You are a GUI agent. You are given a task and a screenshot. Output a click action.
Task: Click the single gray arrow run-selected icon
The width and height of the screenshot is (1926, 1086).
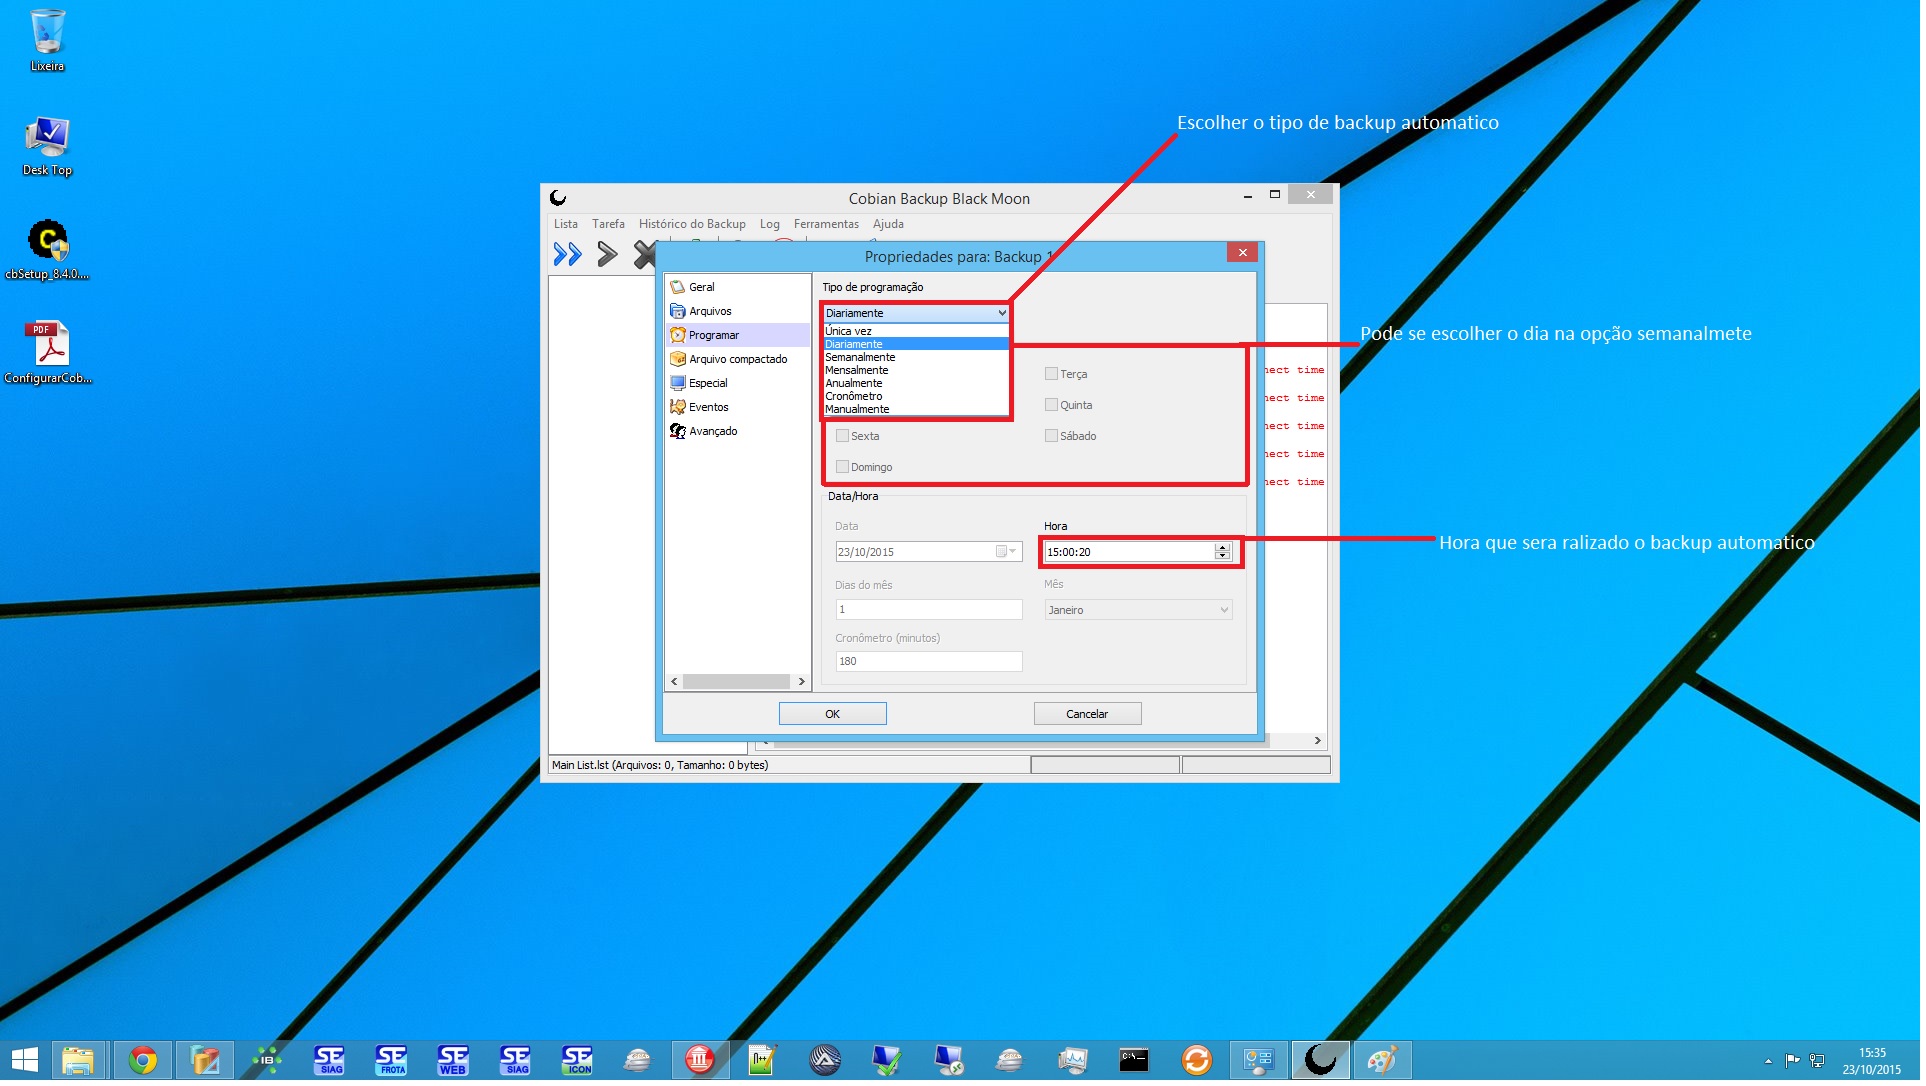(x=607, y=256)
